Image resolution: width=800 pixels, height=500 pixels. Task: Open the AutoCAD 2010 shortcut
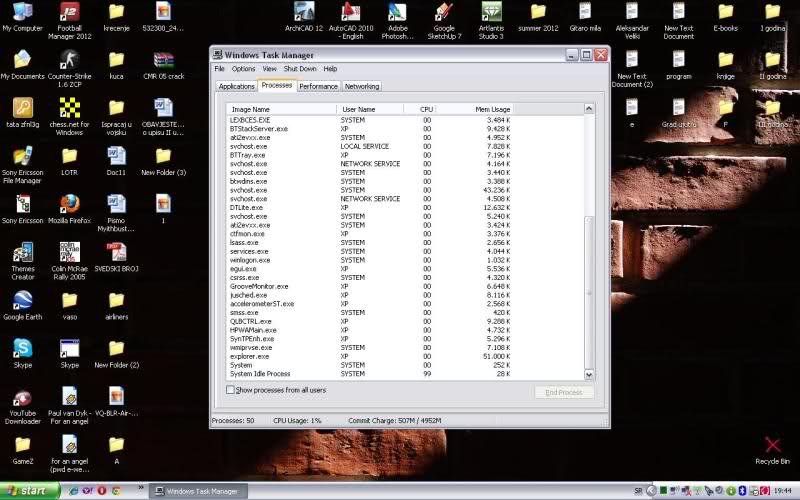click(350, 13)
